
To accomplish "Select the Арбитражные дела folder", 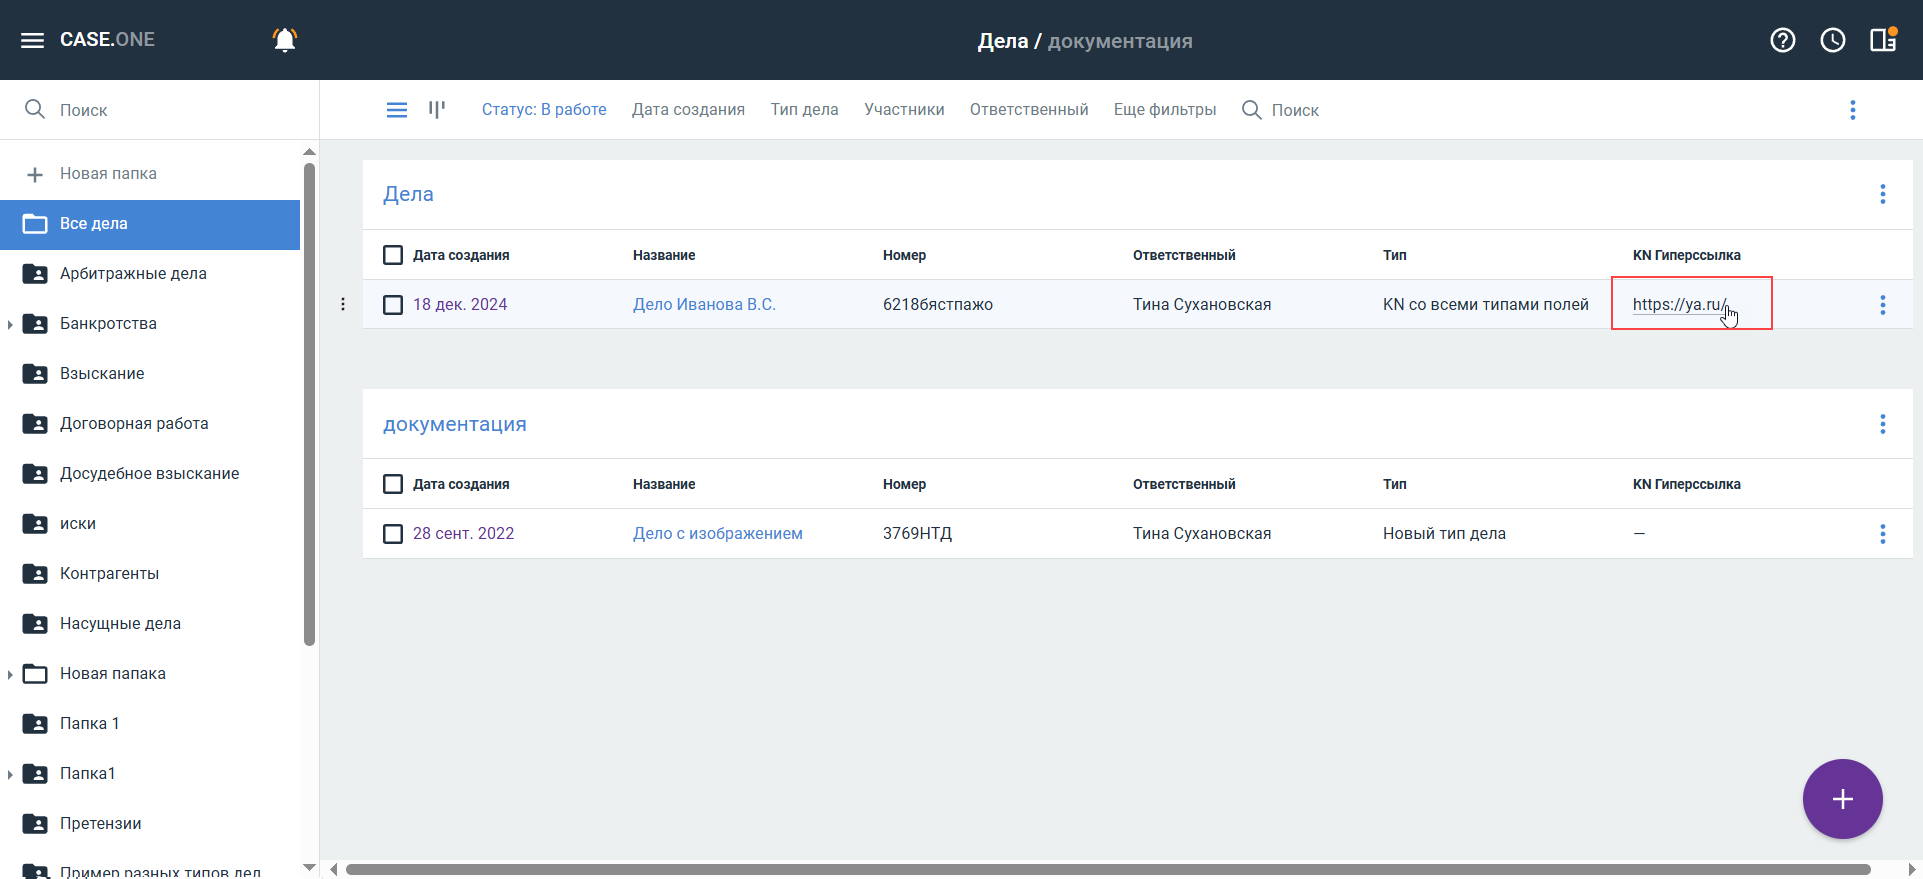I will pos(133,274).
